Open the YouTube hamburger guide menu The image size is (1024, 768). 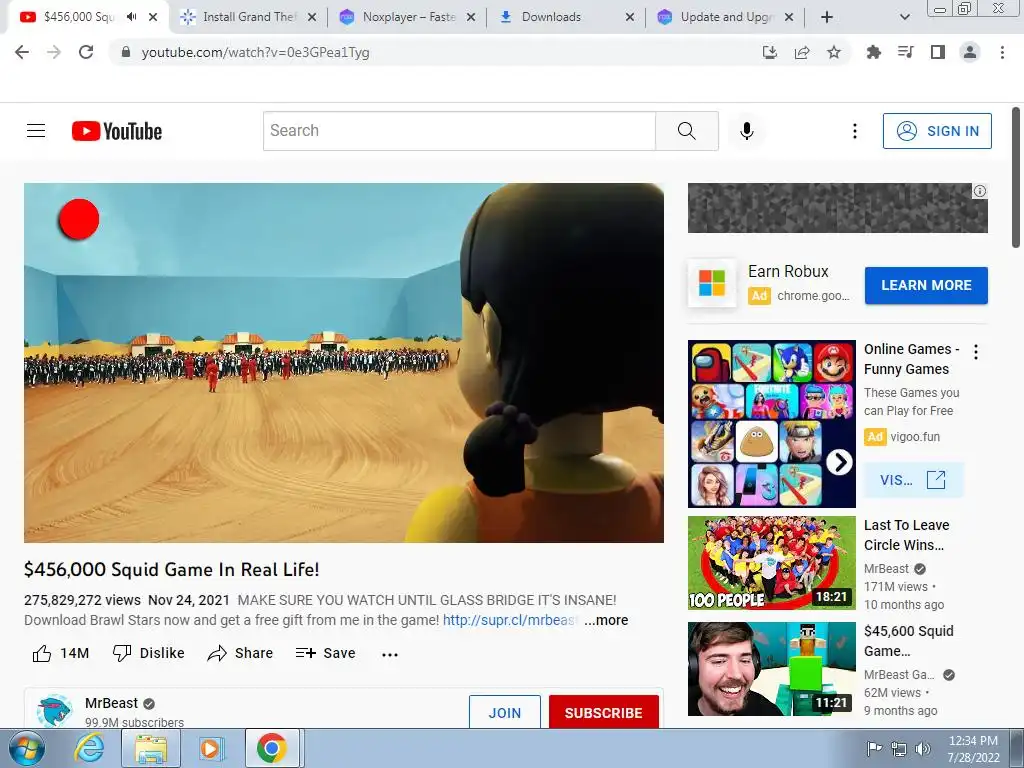pyautogui.click(x=36, y=131)
